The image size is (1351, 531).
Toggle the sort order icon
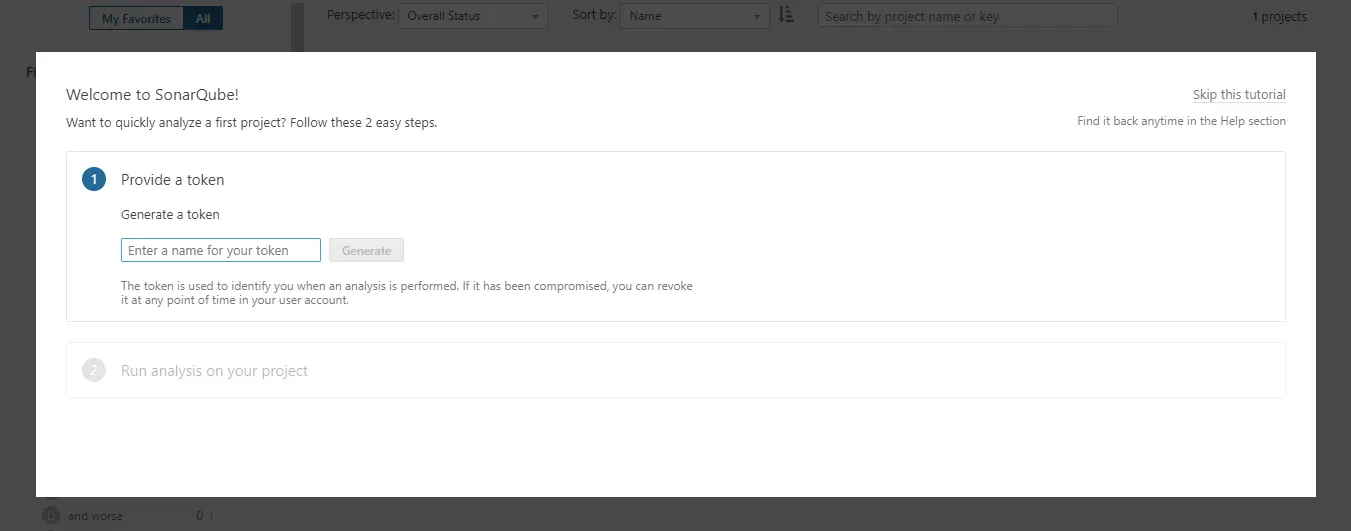(x=786, y=15)
